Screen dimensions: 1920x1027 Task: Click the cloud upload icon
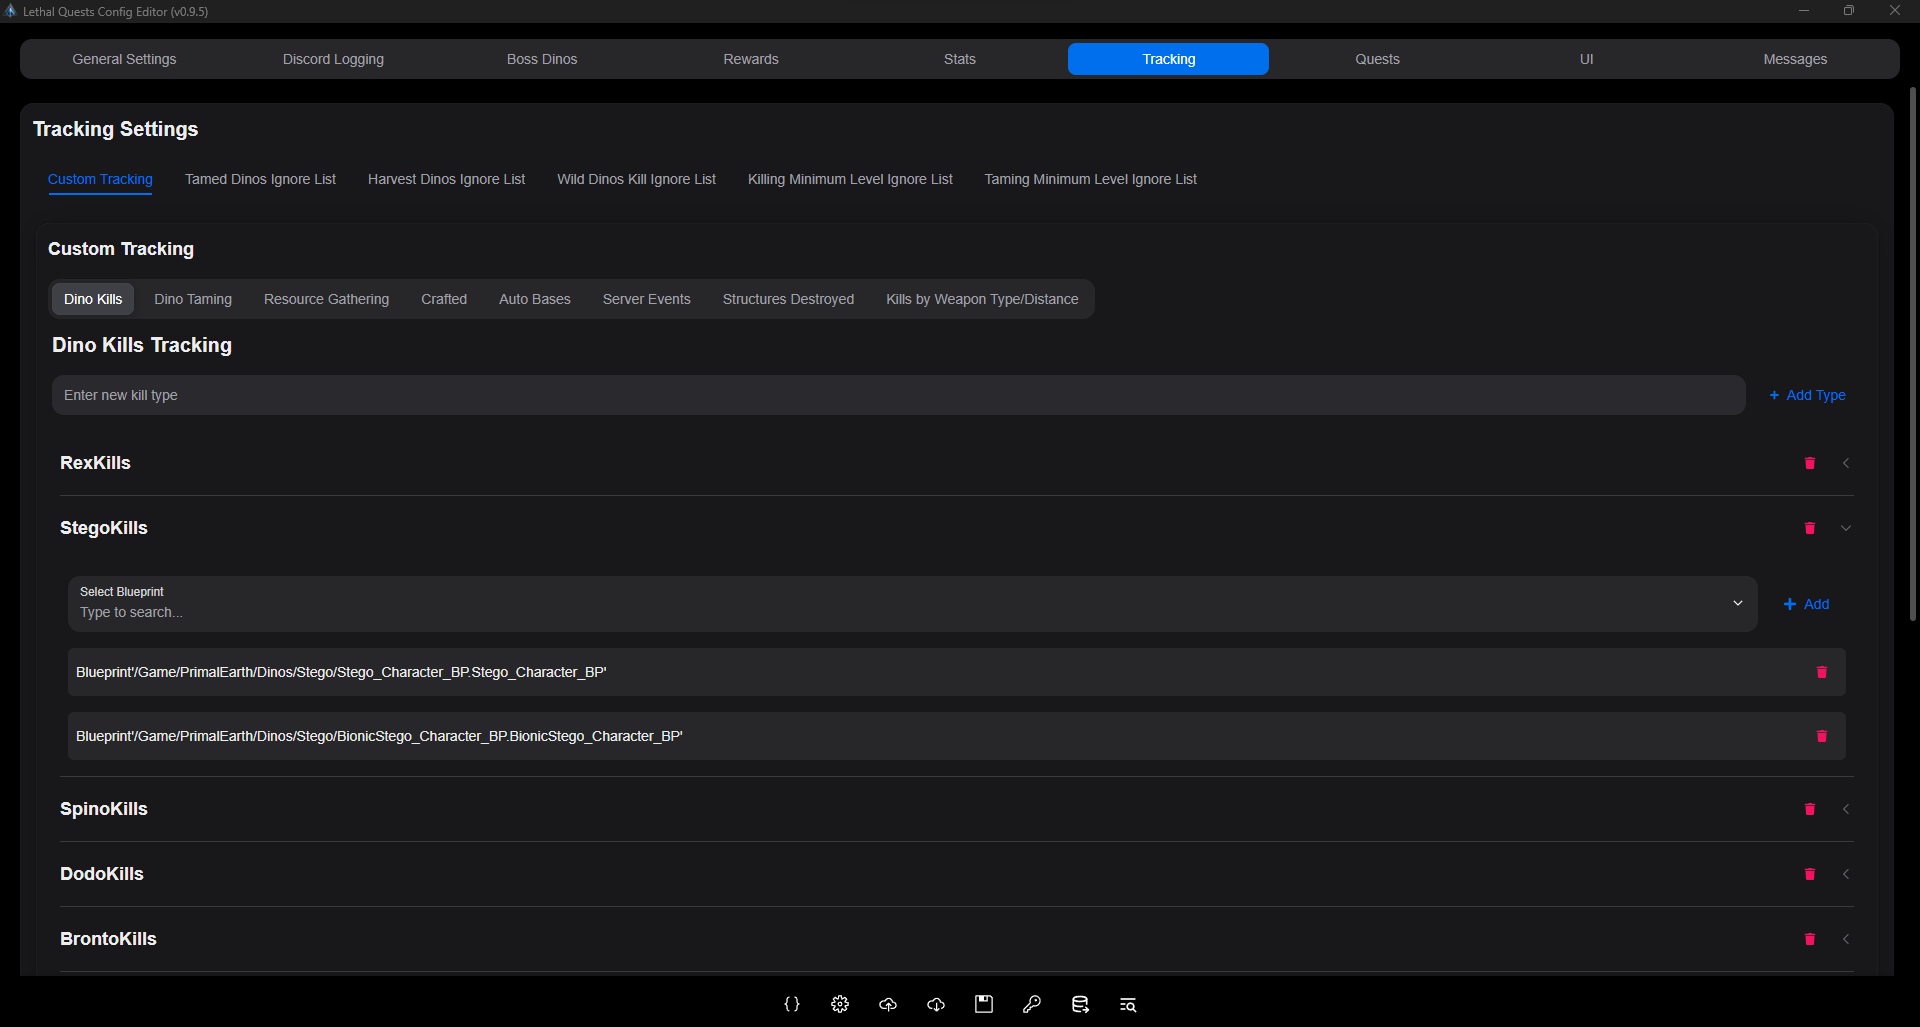click(888, 1004)
